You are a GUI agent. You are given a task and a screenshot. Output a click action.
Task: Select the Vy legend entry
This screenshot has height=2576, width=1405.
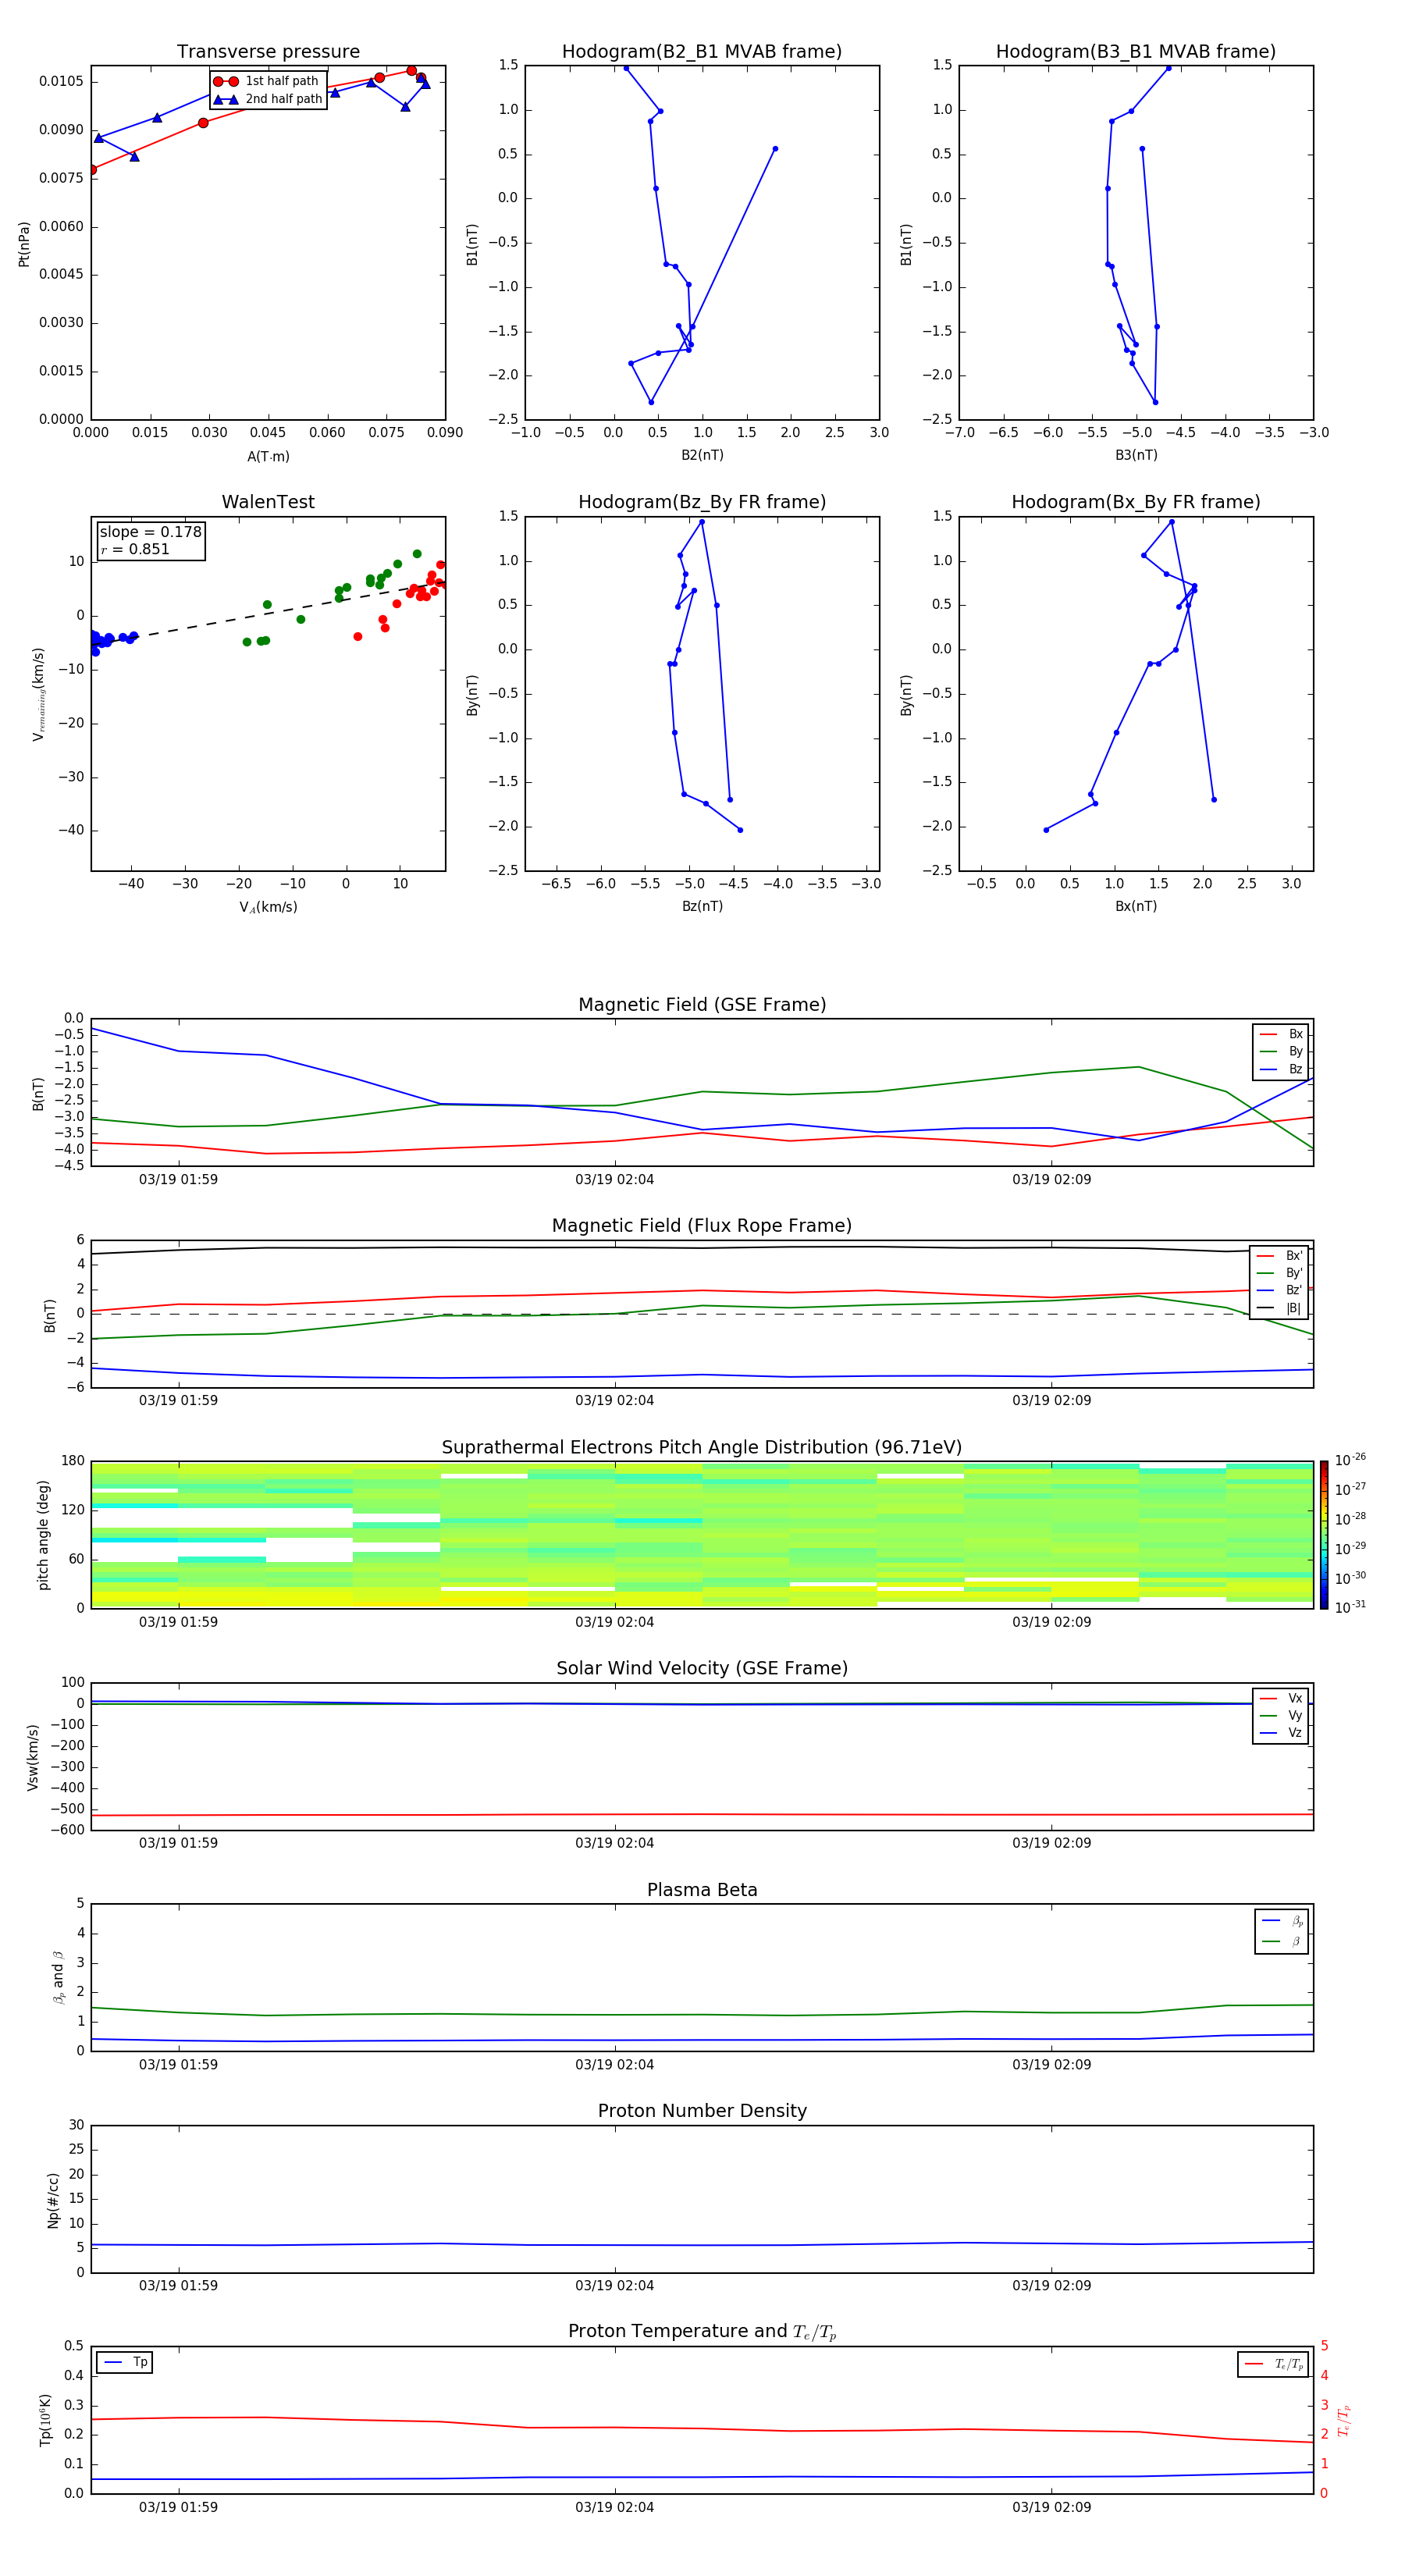click(x=1281, y=1715)
